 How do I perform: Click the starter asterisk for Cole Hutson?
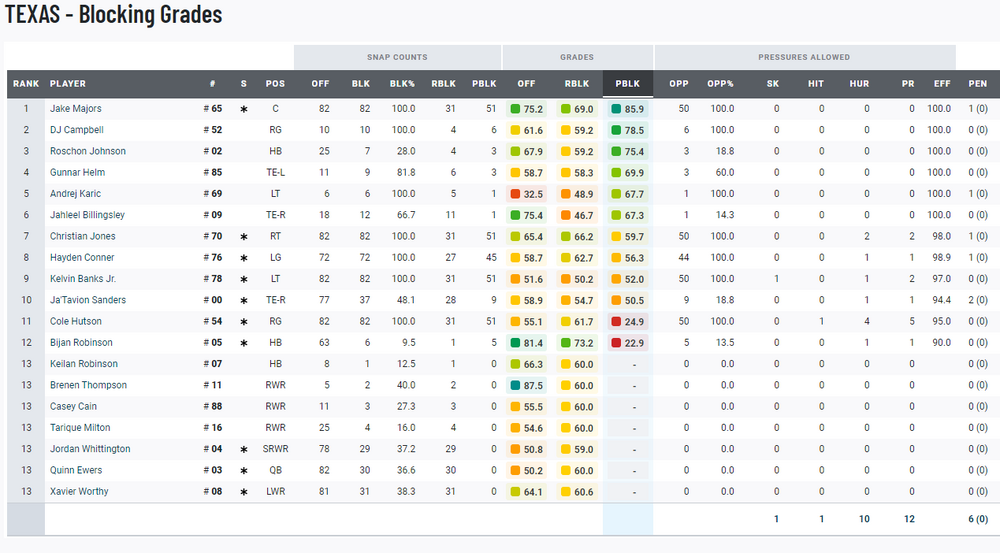[243, 322]
